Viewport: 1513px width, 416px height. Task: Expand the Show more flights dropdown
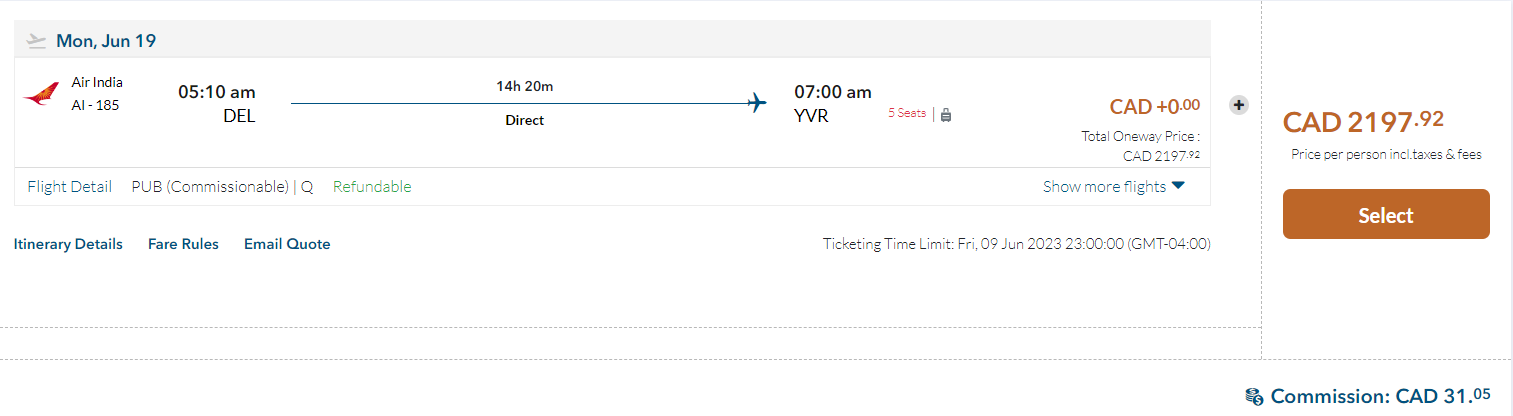point(1113,186)
